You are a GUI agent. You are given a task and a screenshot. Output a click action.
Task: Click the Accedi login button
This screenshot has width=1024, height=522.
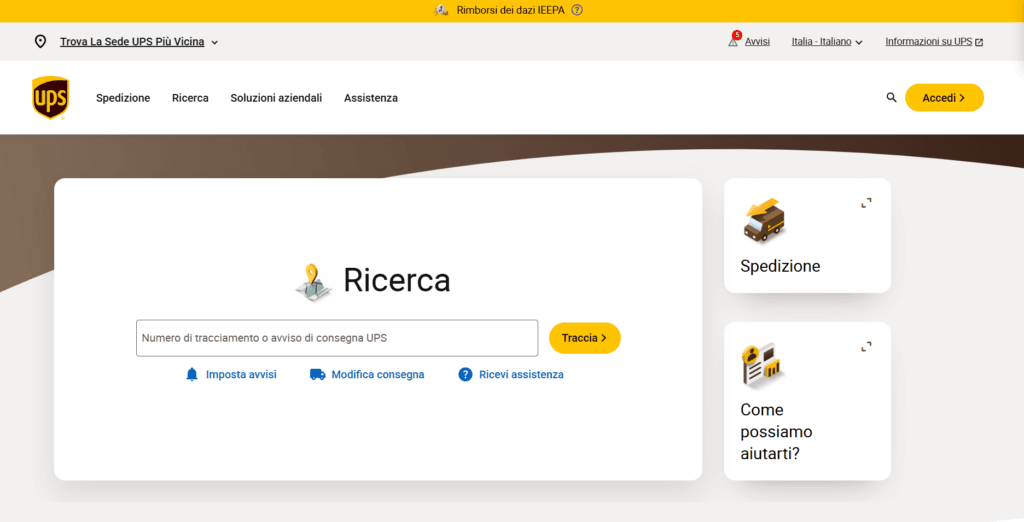944,97
